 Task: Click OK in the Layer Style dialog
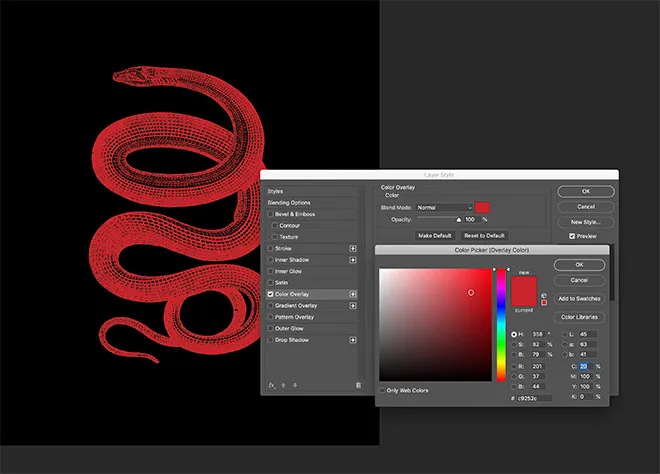586,191
